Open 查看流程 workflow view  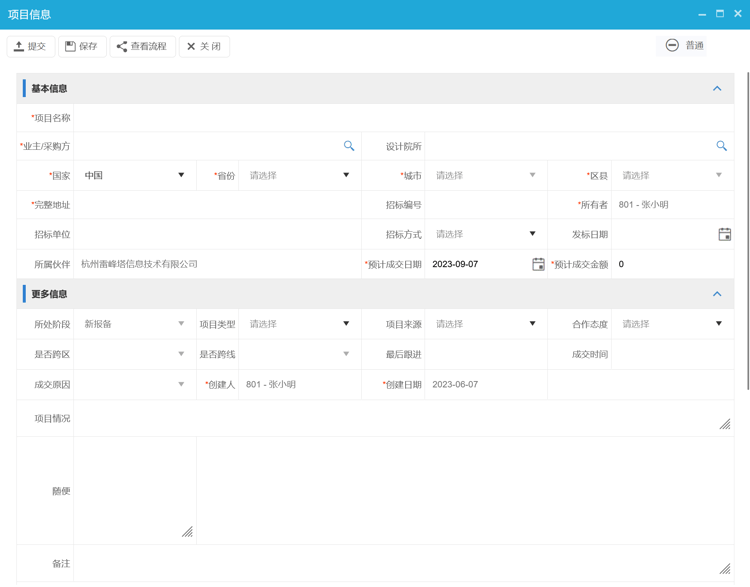click(142, 46)
